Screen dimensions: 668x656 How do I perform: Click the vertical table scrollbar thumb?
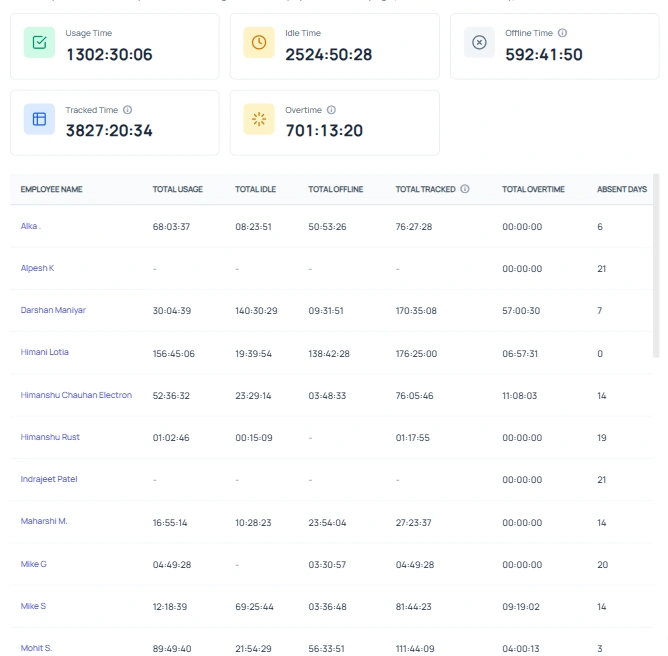pos(656,265)
